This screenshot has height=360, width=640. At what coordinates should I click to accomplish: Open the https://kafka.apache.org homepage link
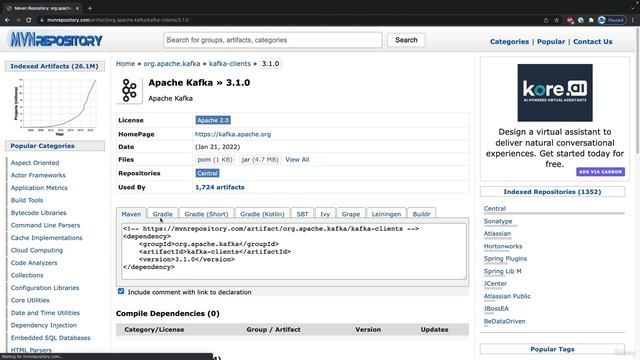click(233, 134)
